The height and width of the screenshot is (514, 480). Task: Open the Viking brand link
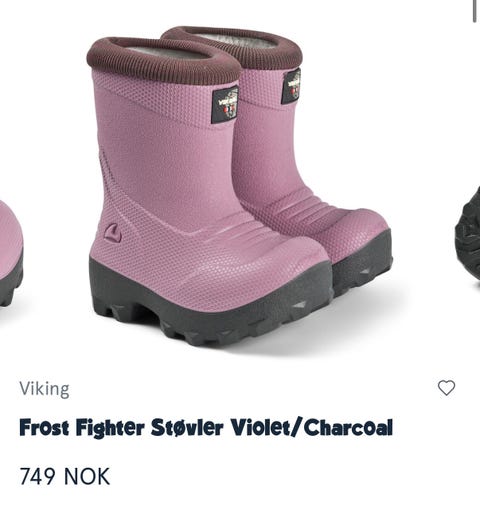pos(44,389)
